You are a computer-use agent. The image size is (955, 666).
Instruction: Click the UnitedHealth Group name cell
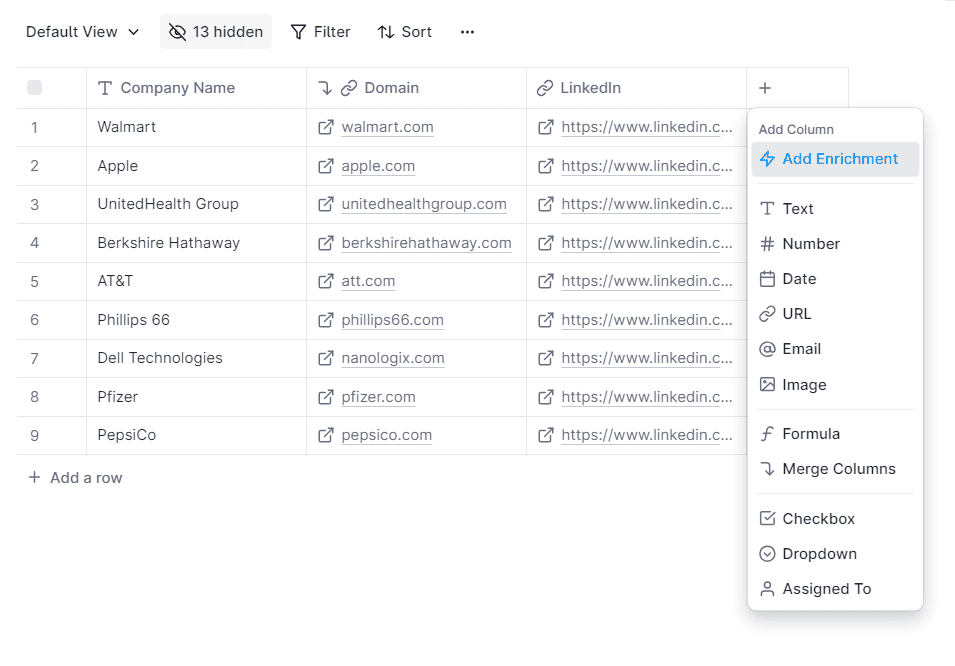point(168,204)
